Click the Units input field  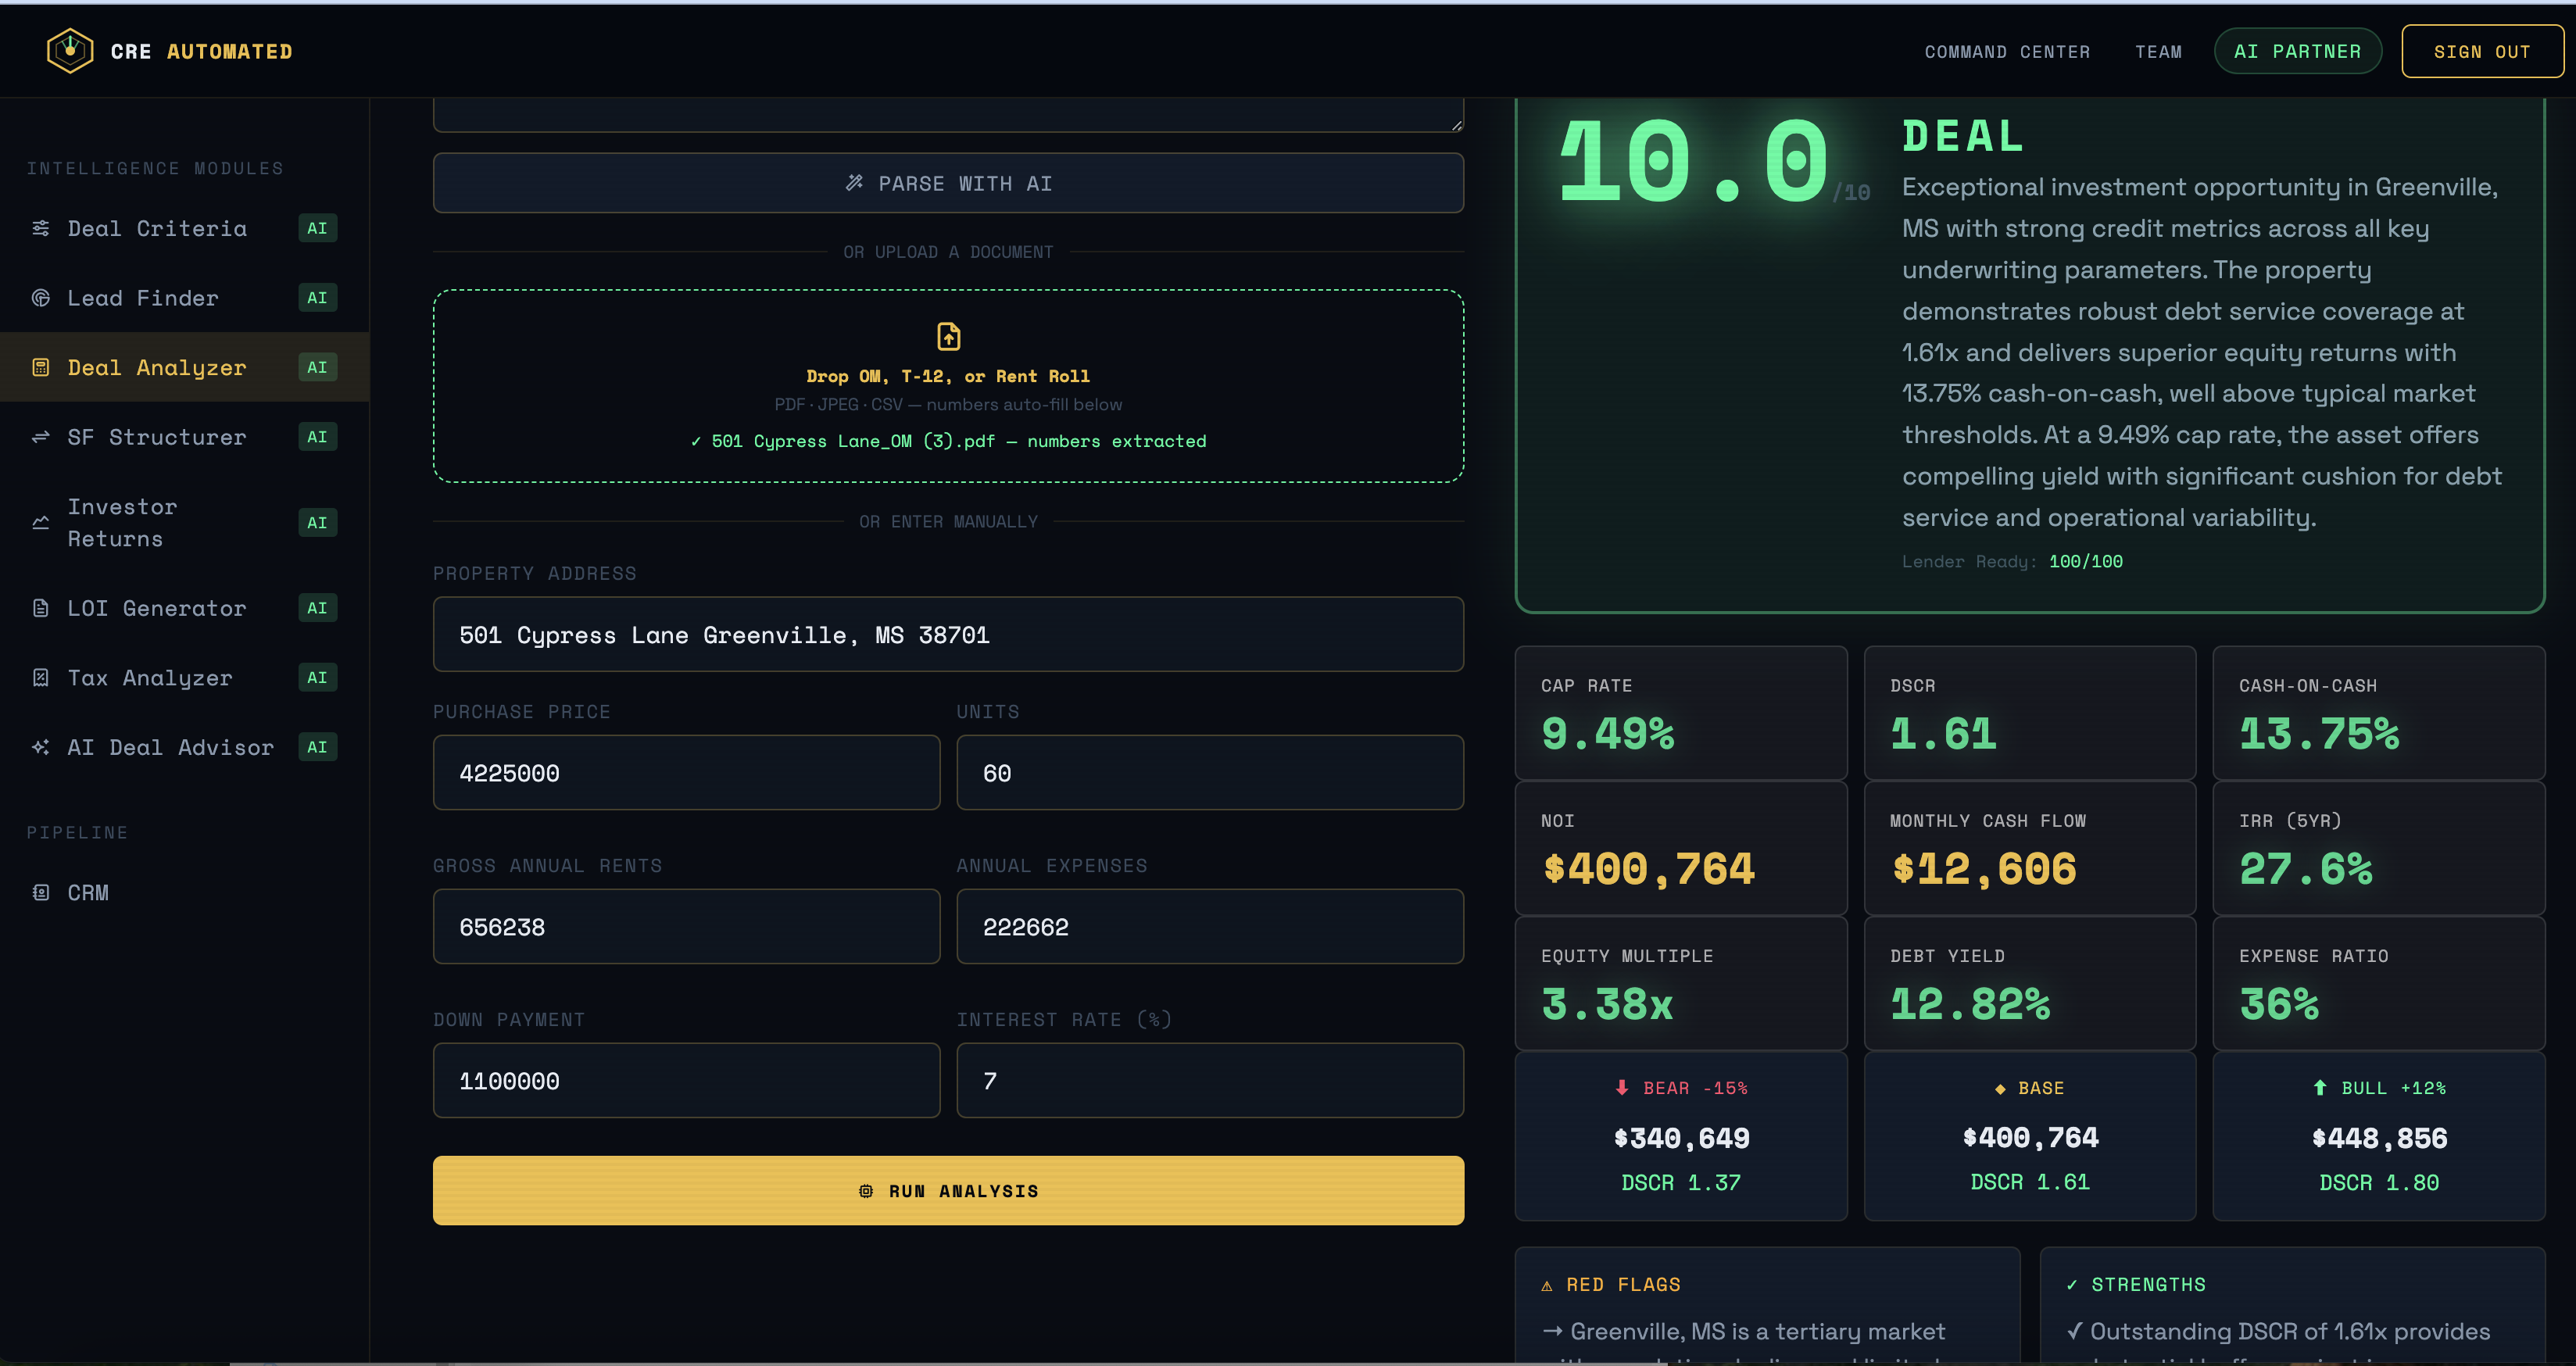pyautogui.click(x=1210, y=773)
